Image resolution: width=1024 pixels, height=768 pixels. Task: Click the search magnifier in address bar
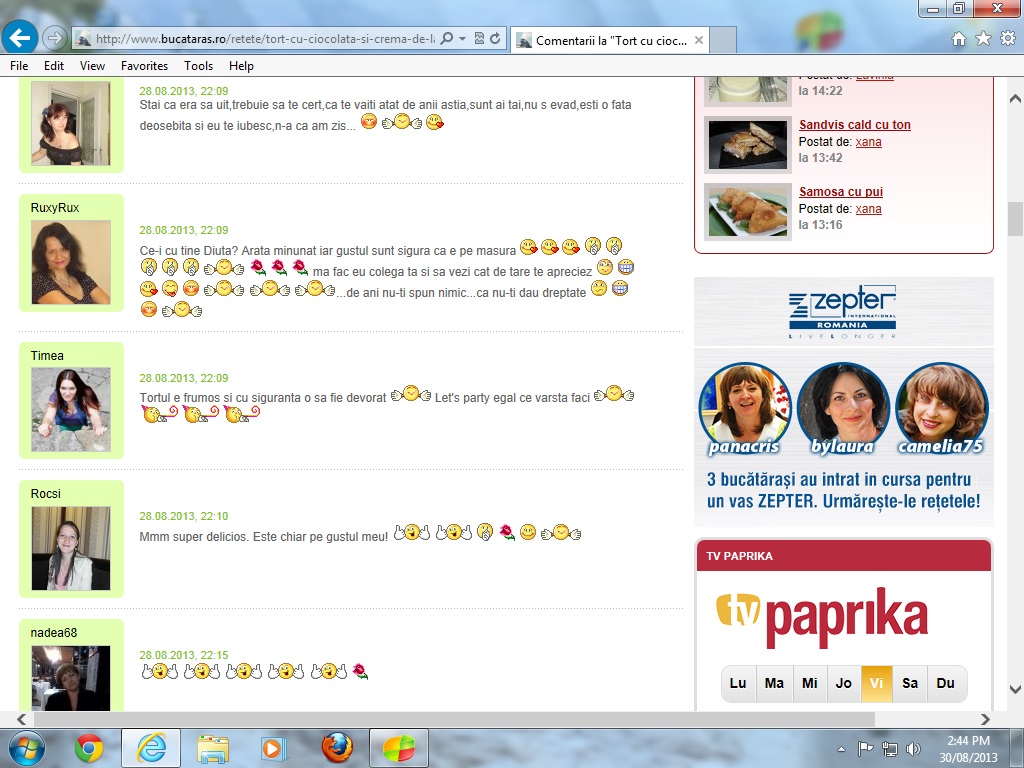[x=447, y=39]
